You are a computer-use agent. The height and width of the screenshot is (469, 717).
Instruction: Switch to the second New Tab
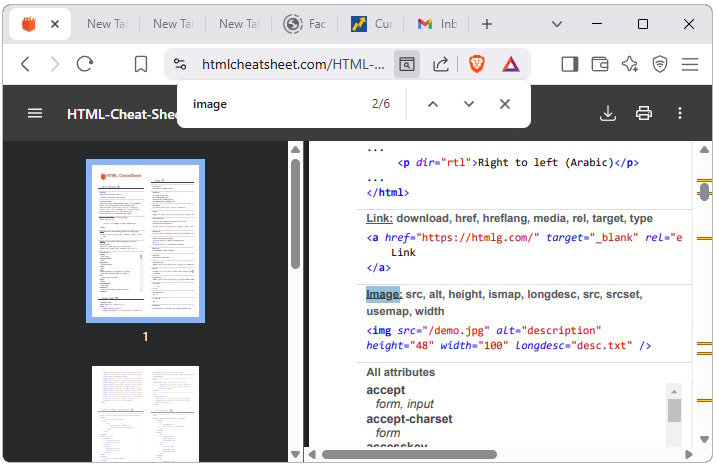[173, 24]
